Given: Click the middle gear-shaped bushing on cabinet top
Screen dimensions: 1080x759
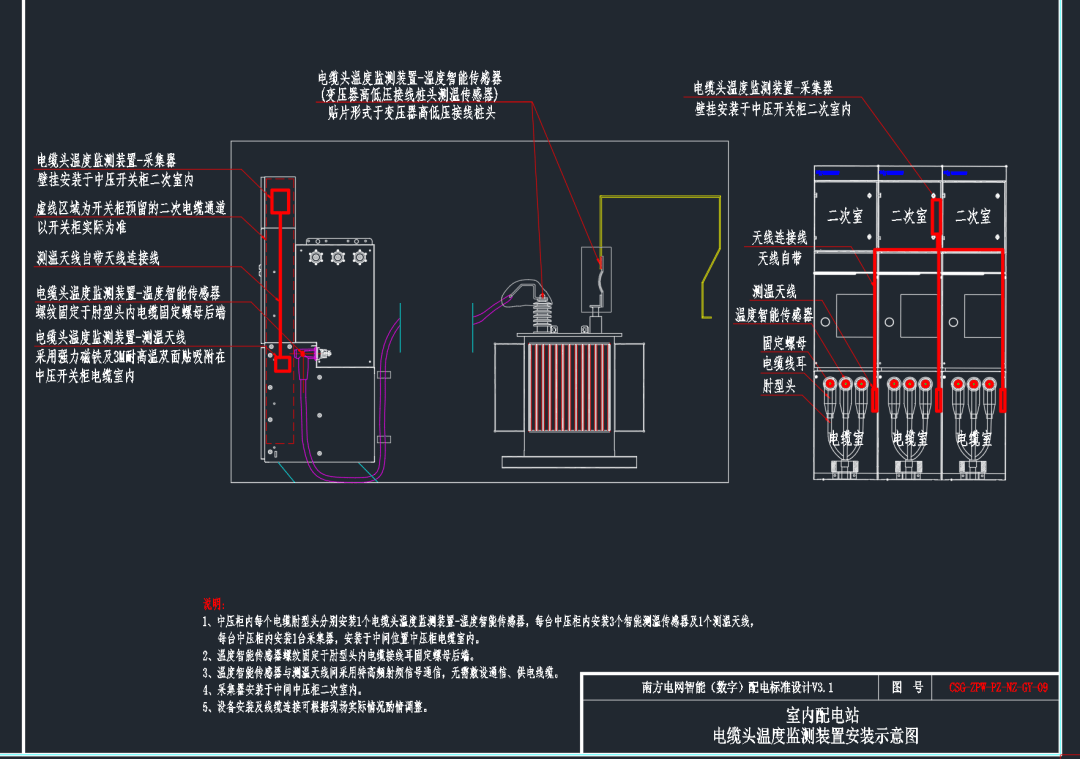Looking at the screenshot, I should (x=338, y=258).
